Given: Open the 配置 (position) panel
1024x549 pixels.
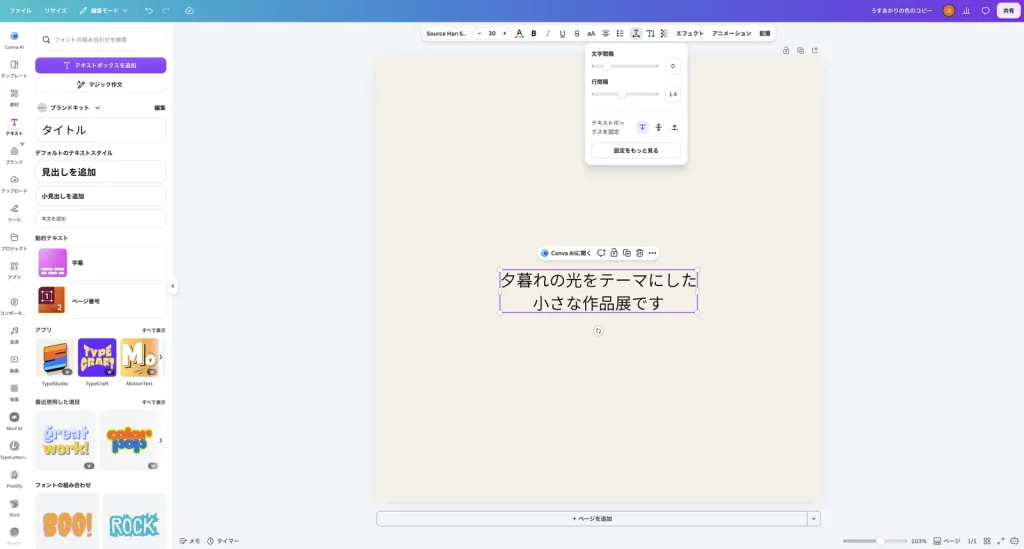Looking at the screenshot, I should coord(765,33).
